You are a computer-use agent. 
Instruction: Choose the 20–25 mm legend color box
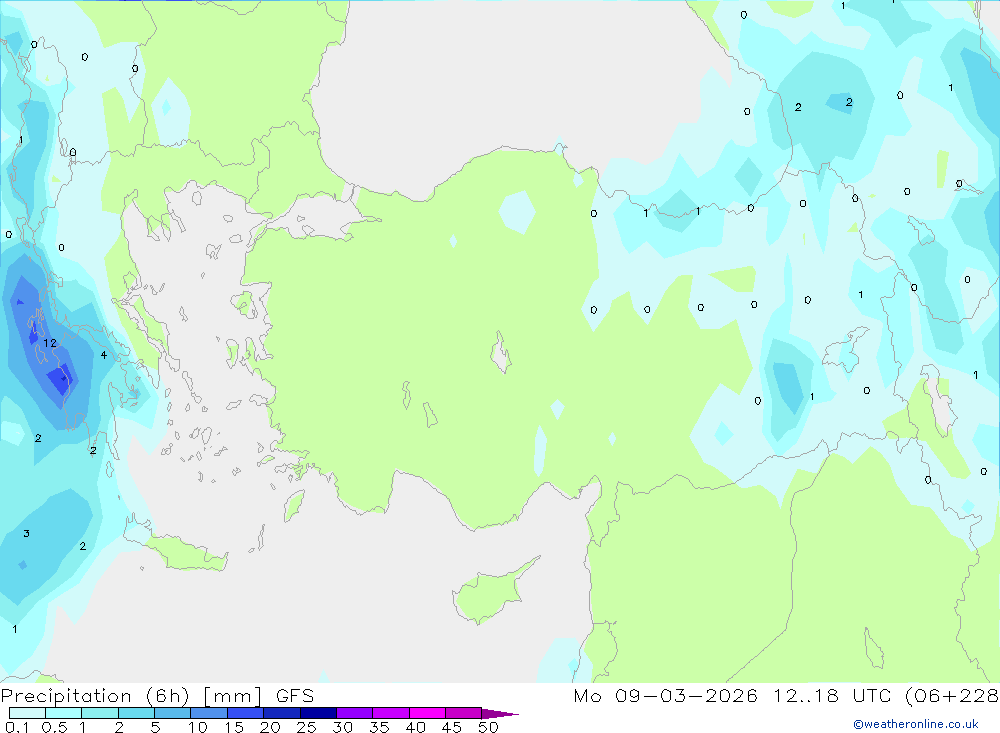point(281,713)
